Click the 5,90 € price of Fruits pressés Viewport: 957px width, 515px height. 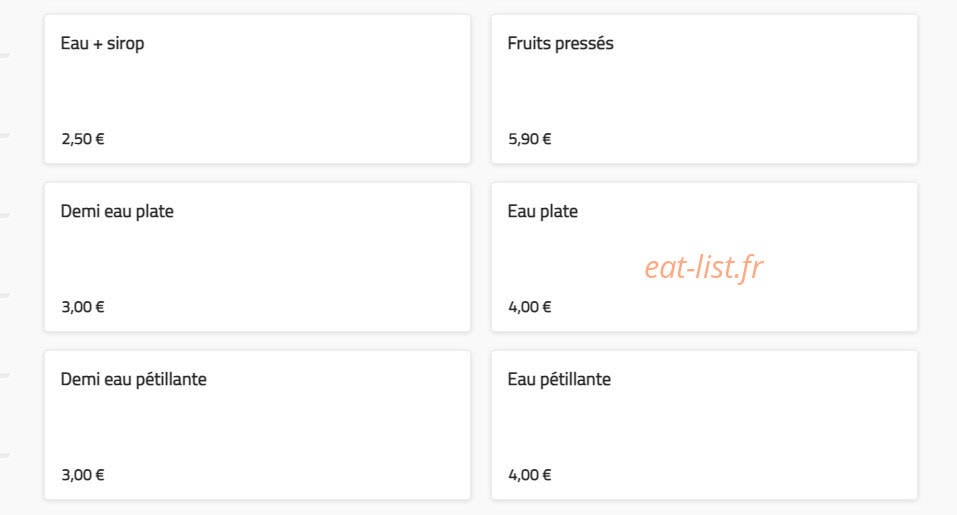pyautogui.click(x=530, y=139)
